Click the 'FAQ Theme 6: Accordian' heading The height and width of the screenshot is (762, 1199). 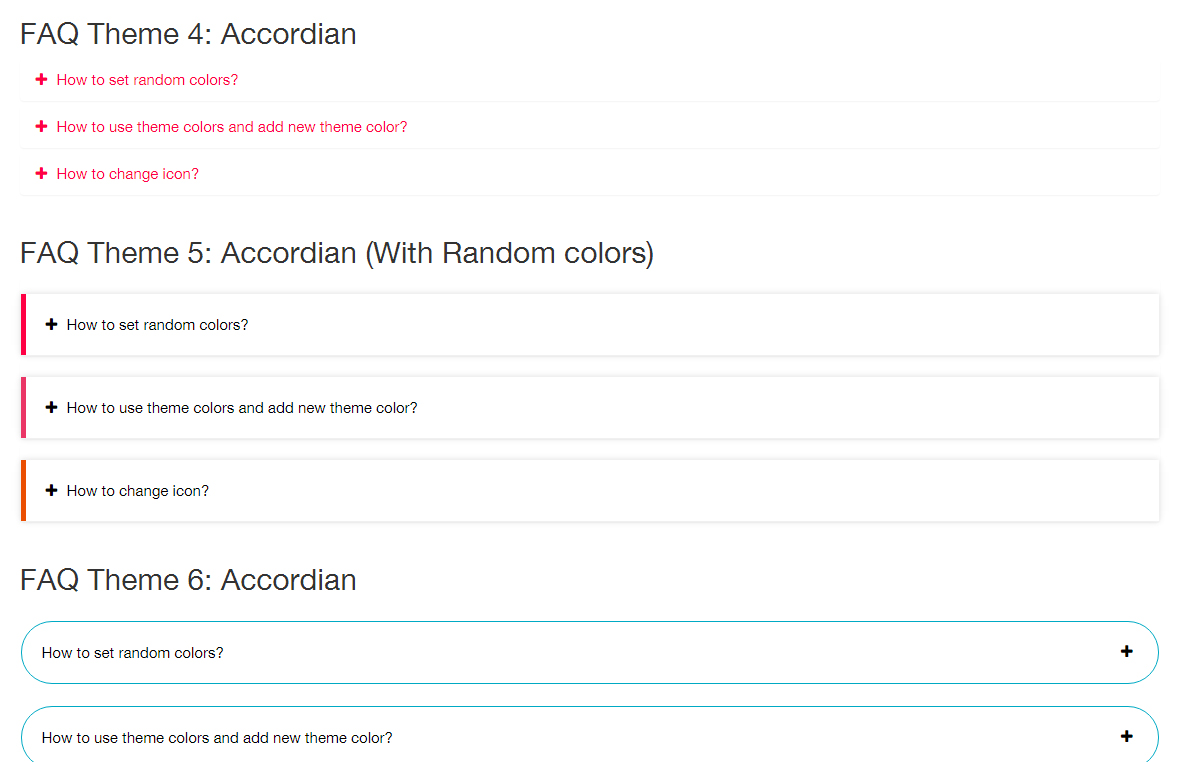click(x=188, y=580)
